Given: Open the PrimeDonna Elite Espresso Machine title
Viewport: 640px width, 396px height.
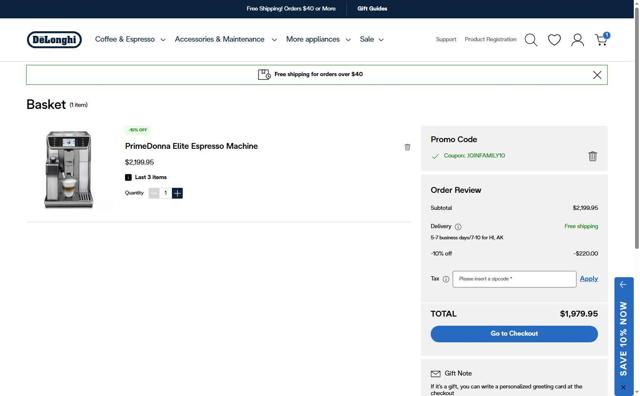Looking at the screenshot, I should click(x=191, y=146).
